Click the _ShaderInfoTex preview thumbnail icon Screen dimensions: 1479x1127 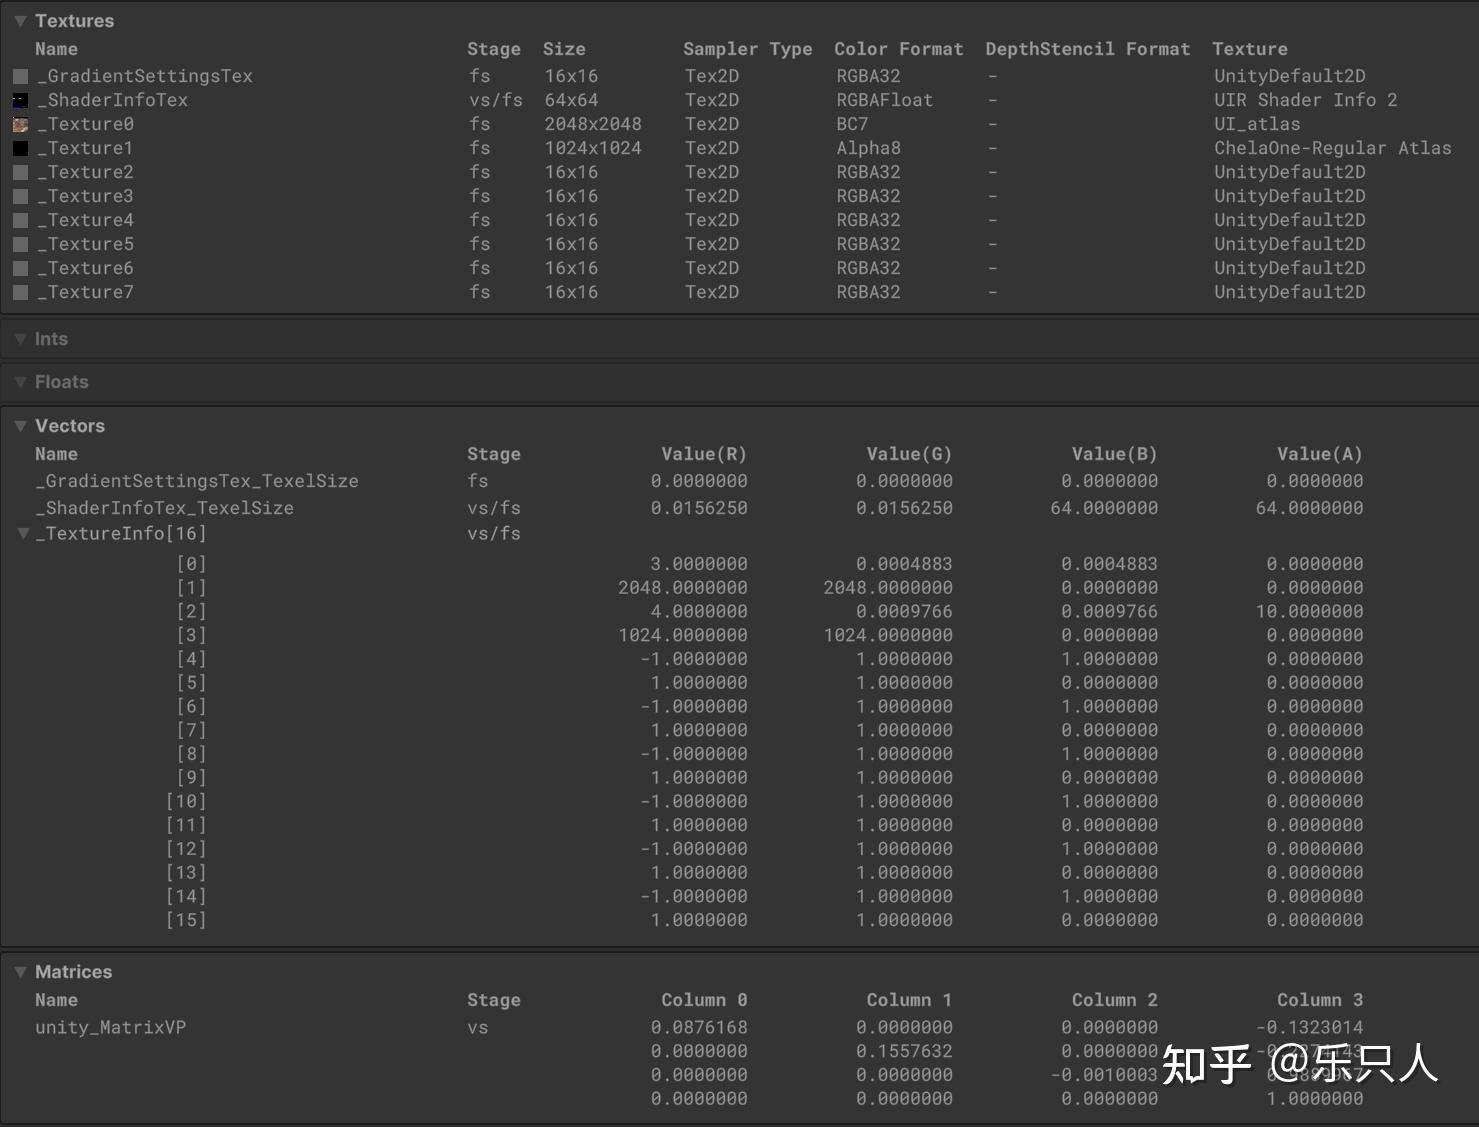20,99
